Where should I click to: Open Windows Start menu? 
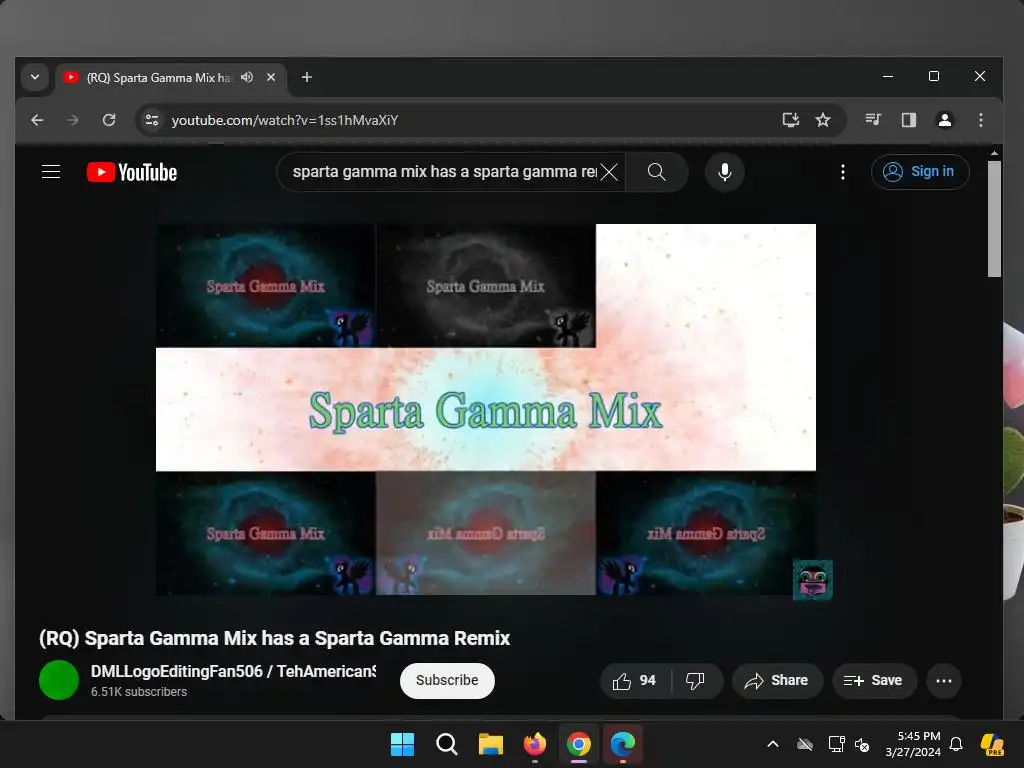(402, 744)
